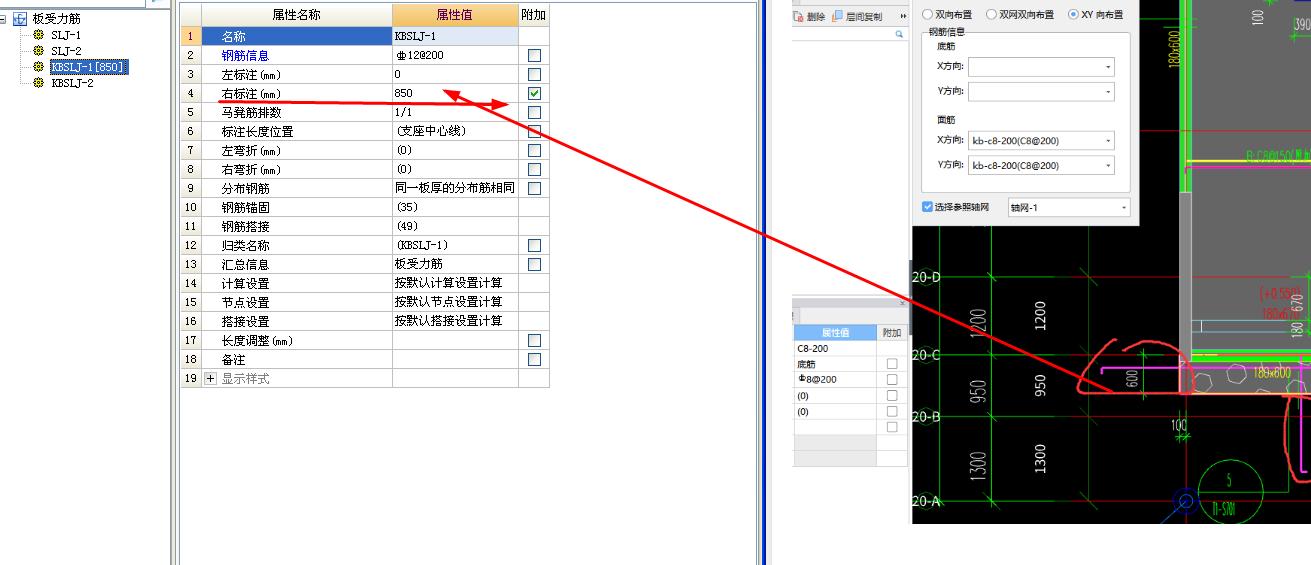Collapse the 板受力筋 tree node
The width and height of the screenshot is (1311, 565).
coord(4,19)
